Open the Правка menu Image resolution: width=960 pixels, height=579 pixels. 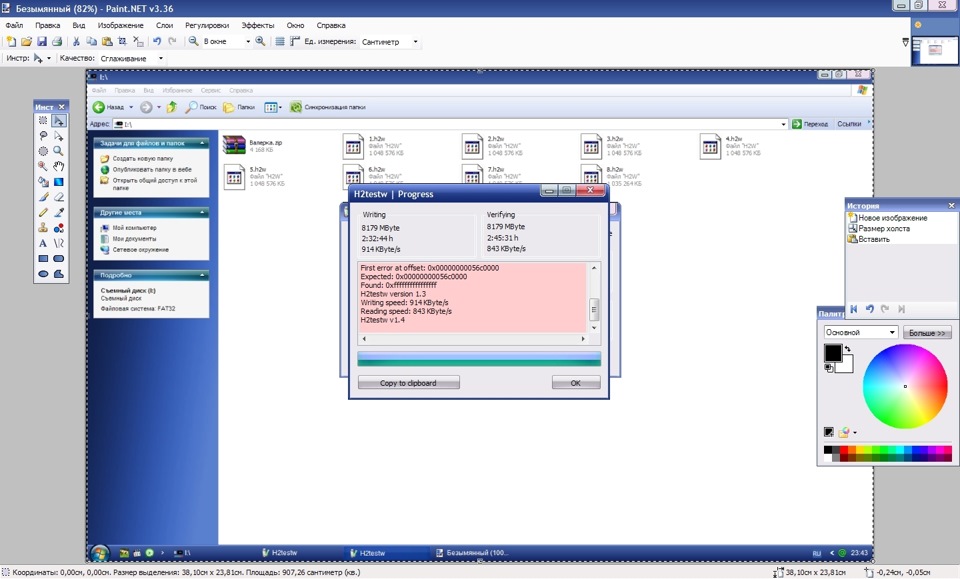[47, 25]
